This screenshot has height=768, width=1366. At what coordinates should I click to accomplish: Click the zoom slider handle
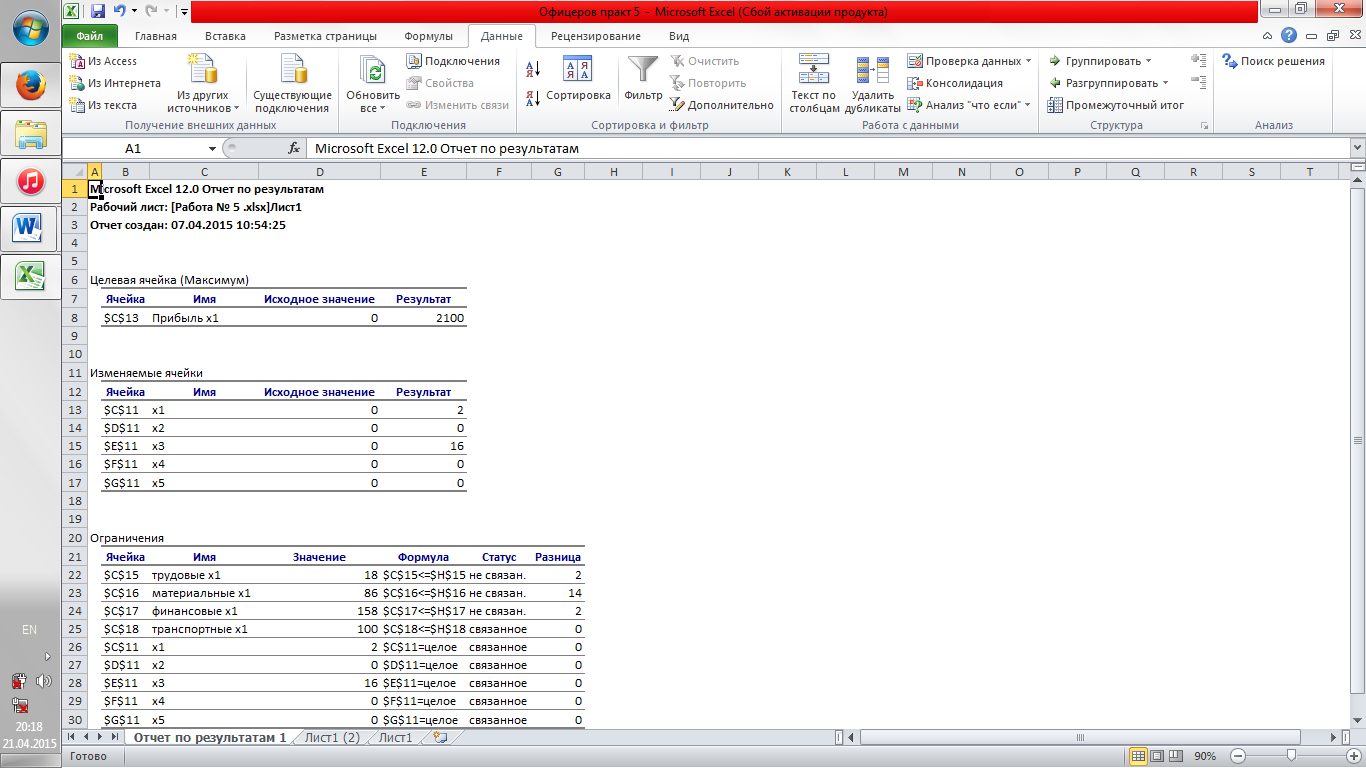pos(1292,756)
